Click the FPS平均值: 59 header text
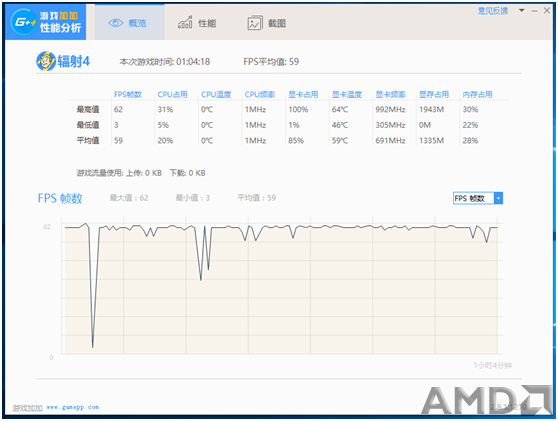 pyautogui.click(x=271, y=62)
